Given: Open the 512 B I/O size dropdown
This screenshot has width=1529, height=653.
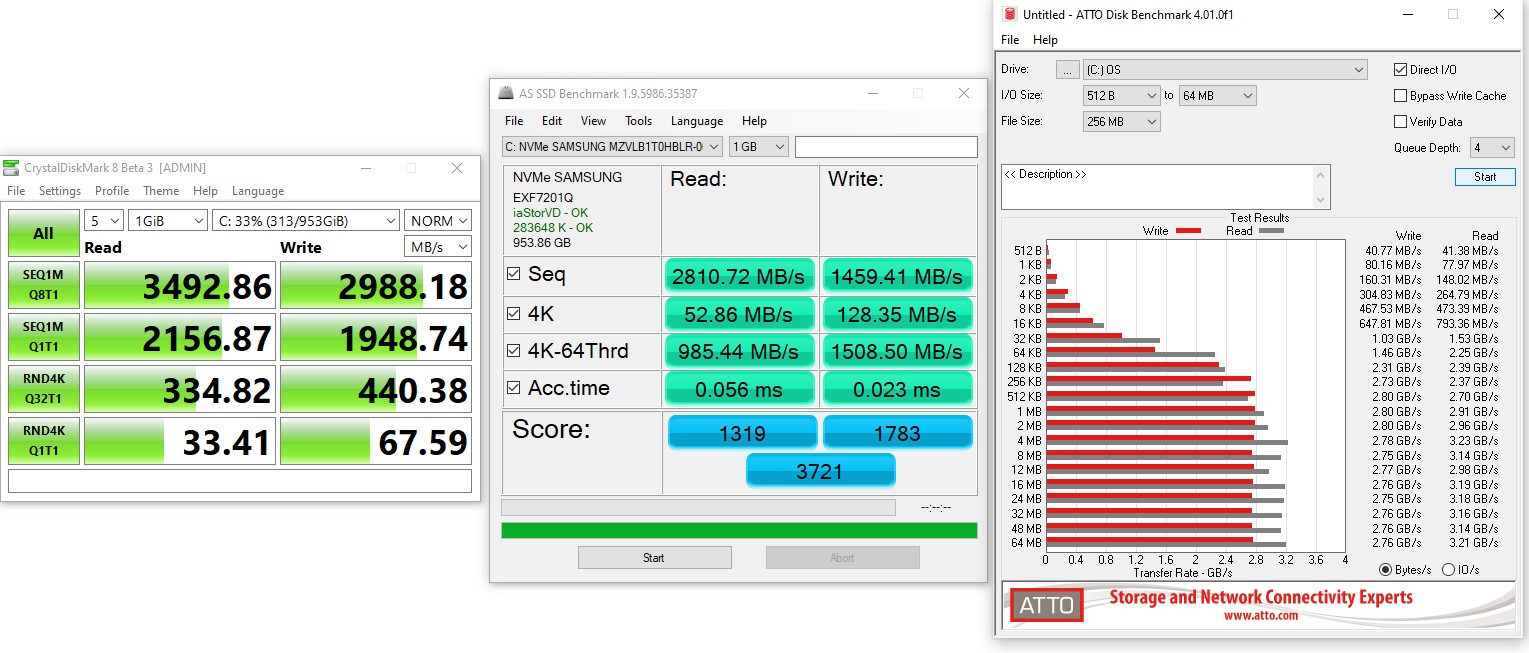Looking at the screenshot, I should pyautogui.click(x=1121, y=96).
